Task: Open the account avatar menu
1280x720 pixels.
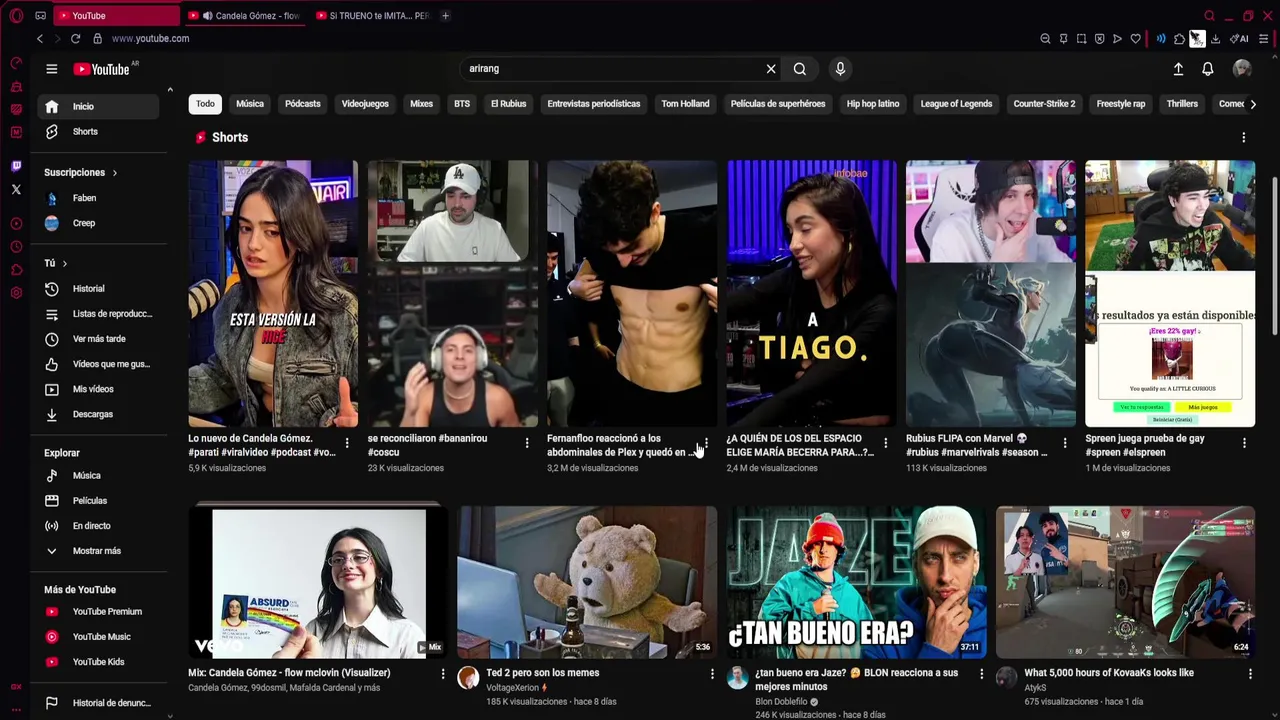Action: click(x=1242, y=69)
